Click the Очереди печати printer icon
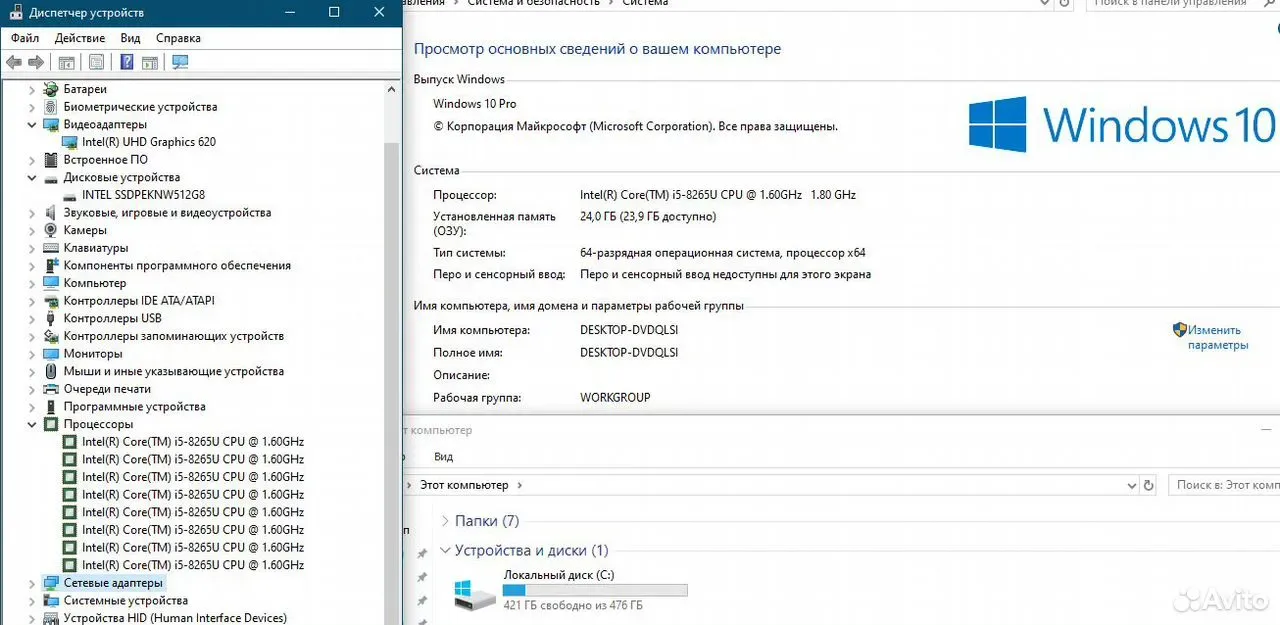 [51, 389]
